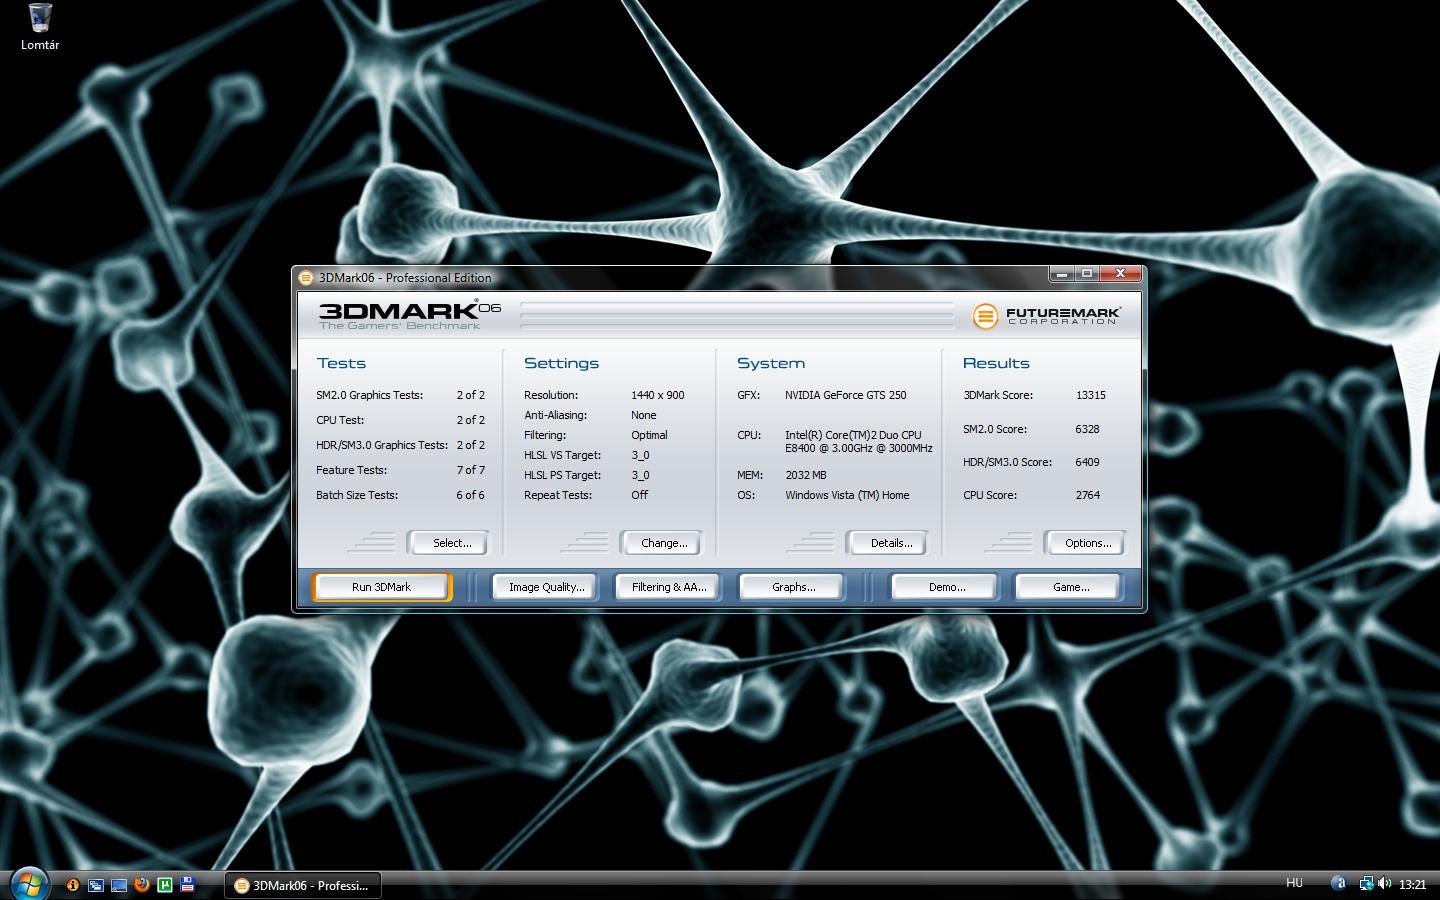
Task: Click the HU language indicator
Action: tap(1294, 883)
